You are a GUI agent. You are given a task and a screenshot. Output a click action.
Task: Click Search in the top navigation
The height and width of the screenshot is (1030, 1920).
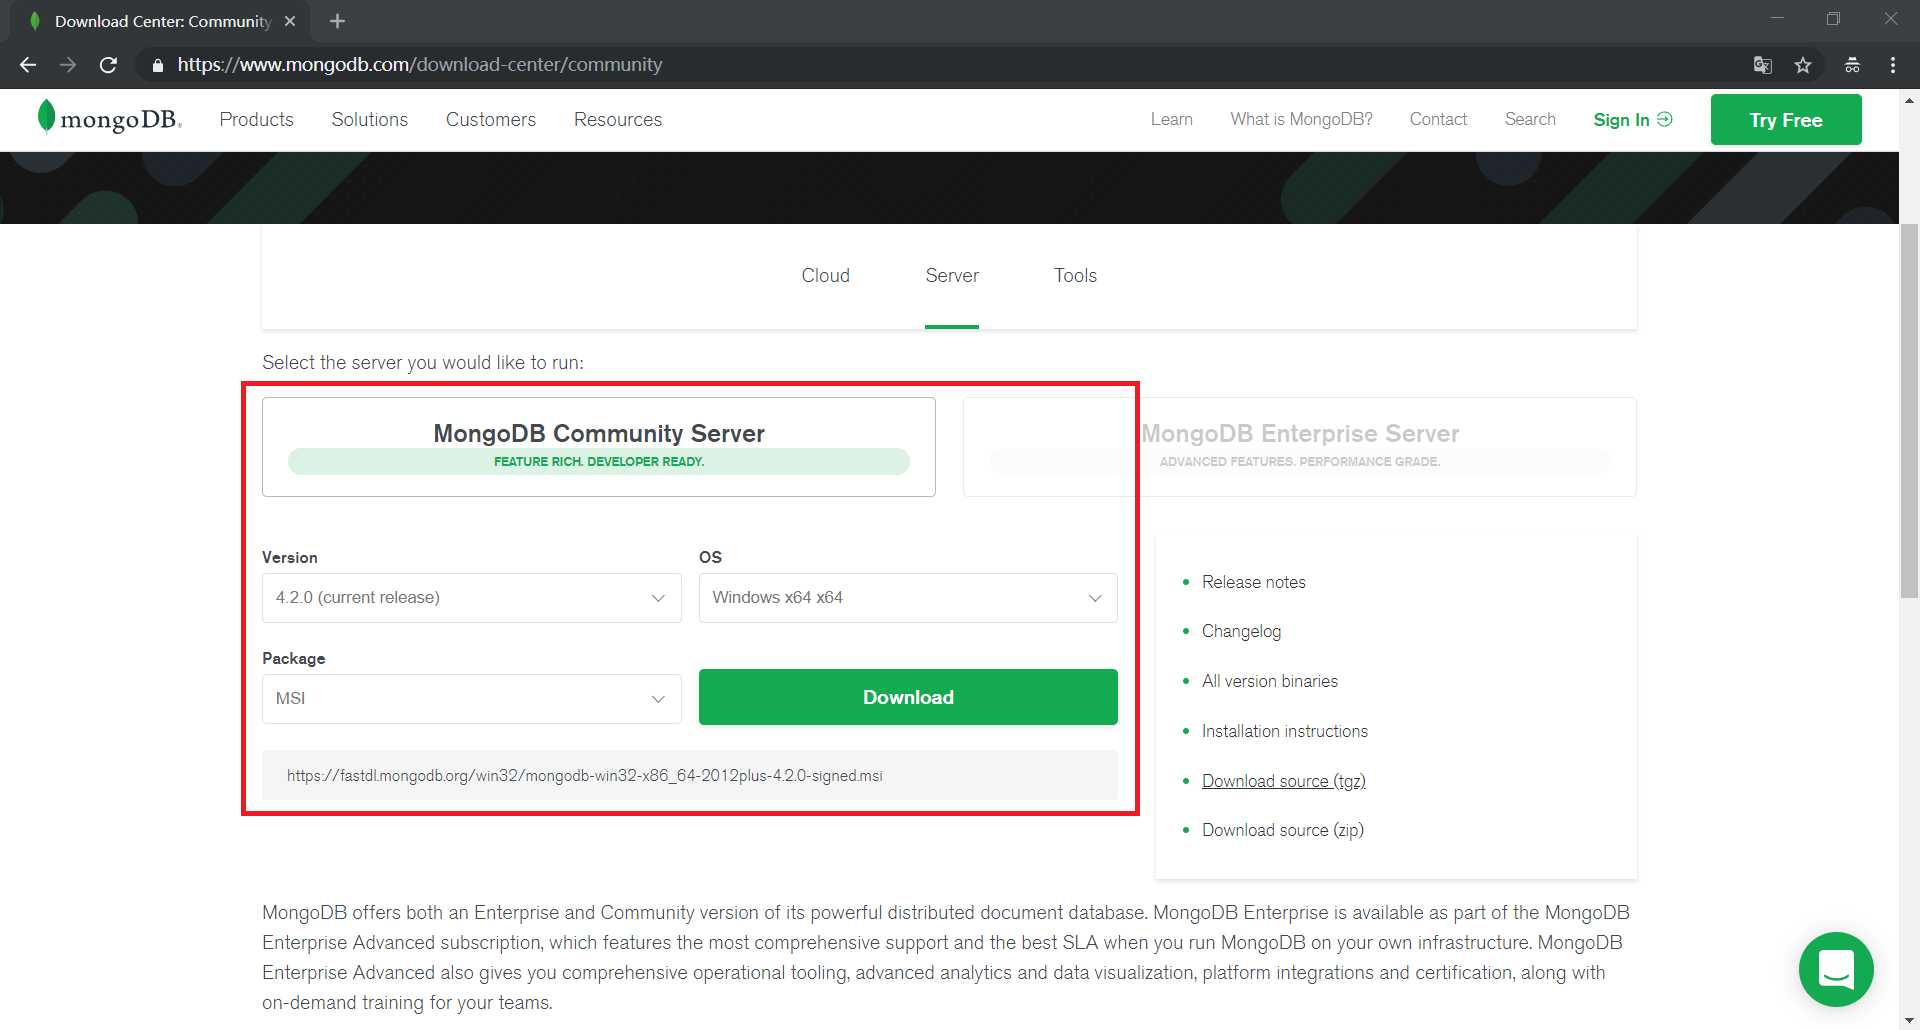[1530, 119]
